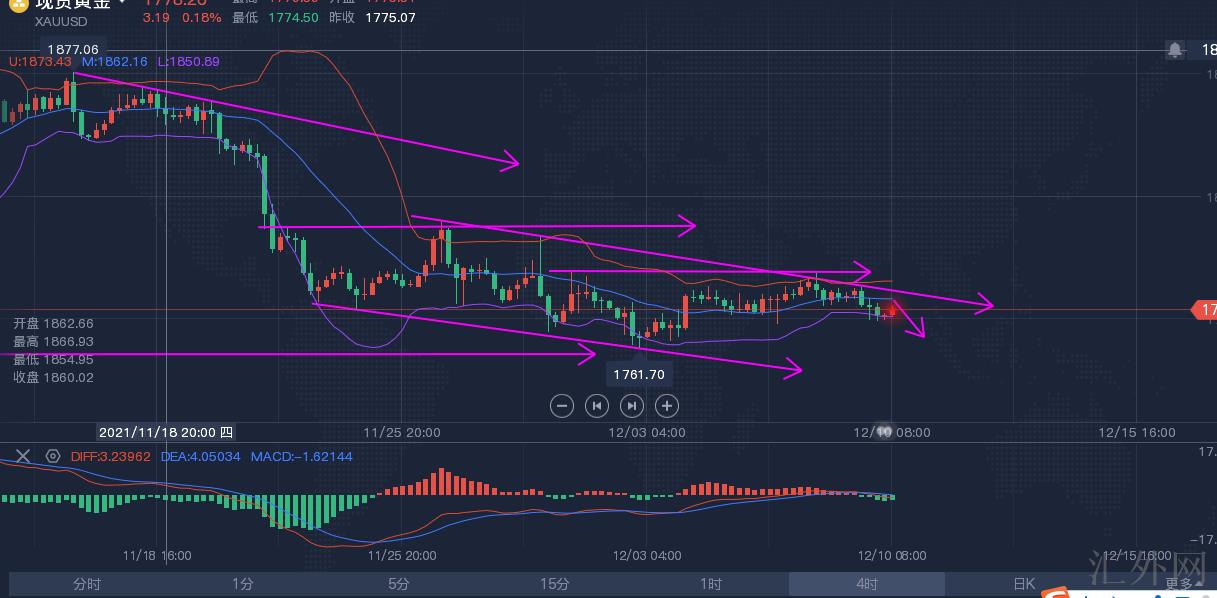Click the price alert bell icon
1217x598 pixels.
tap(1175, 49)
